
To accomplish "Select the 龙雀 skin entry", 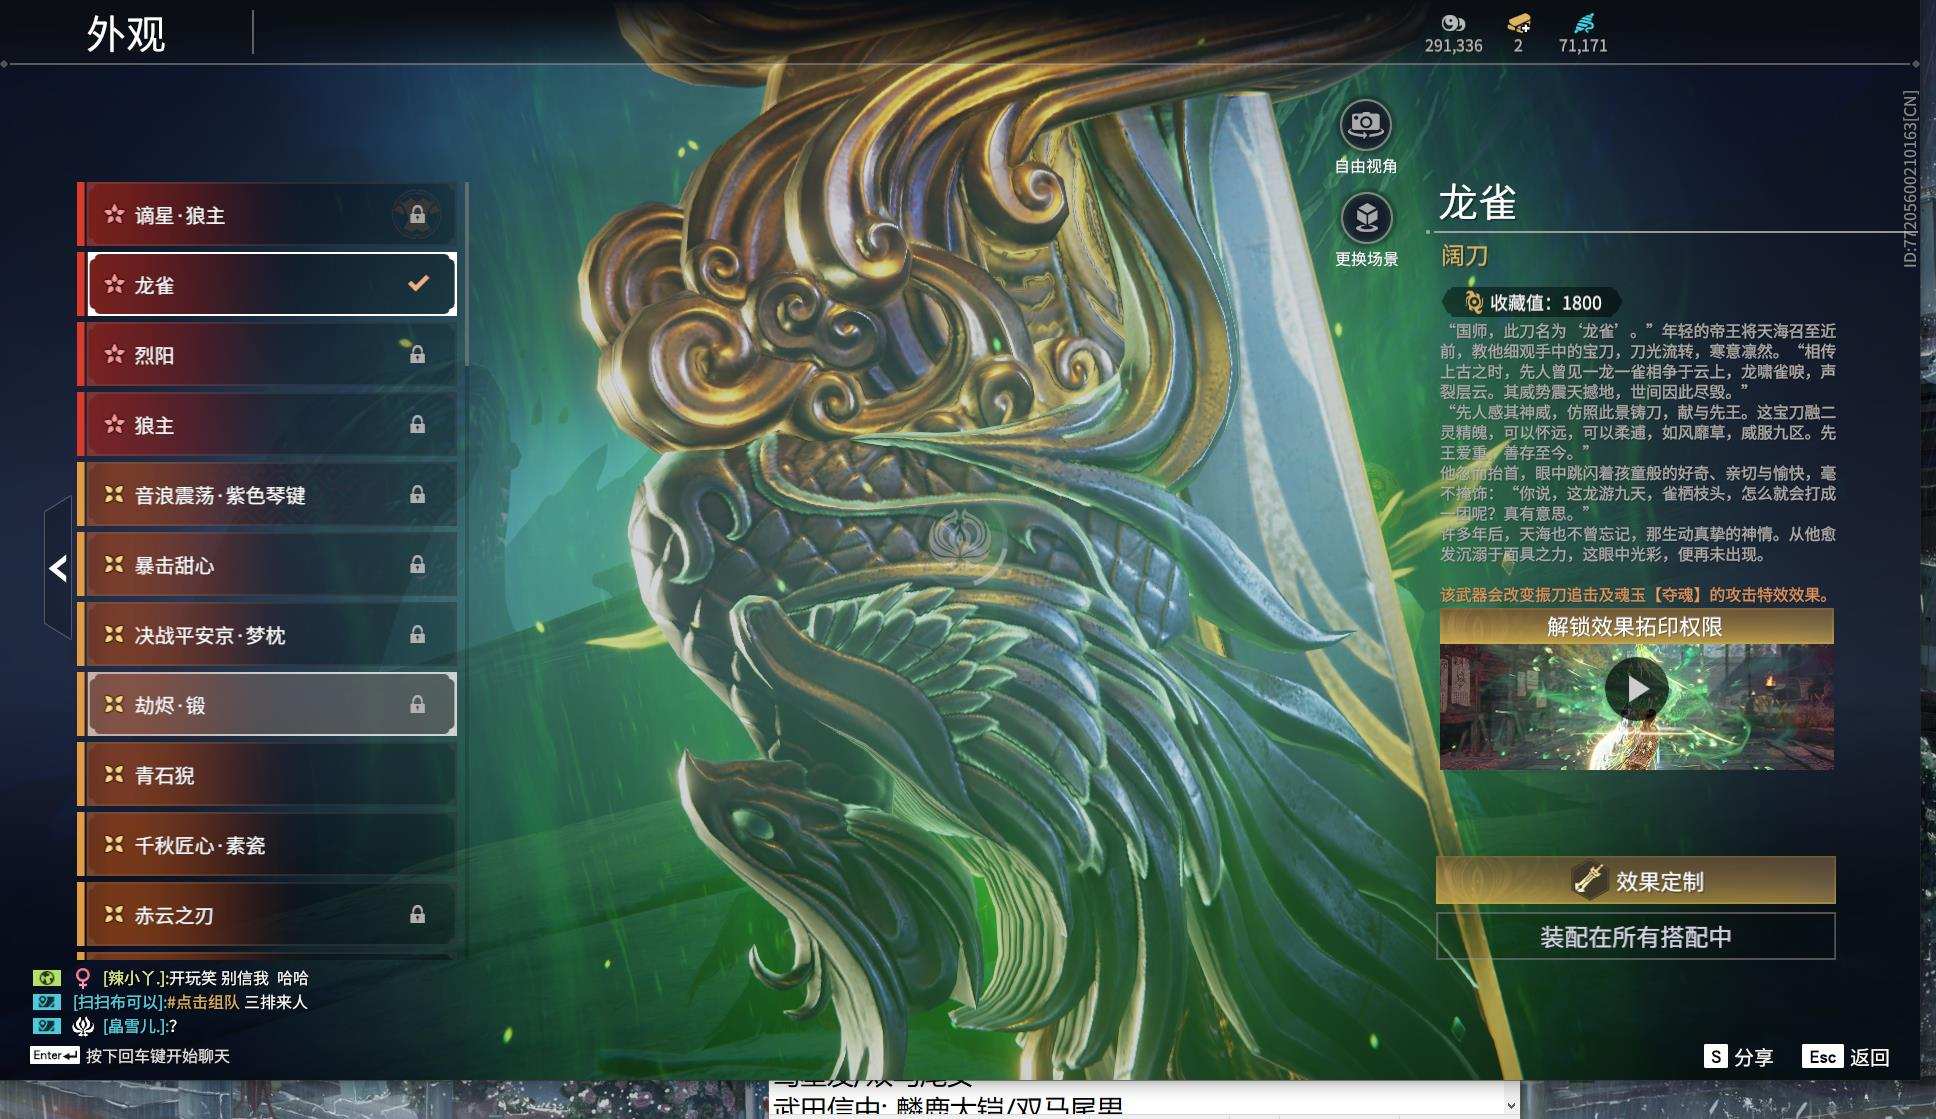I will (x=268, y=285).
